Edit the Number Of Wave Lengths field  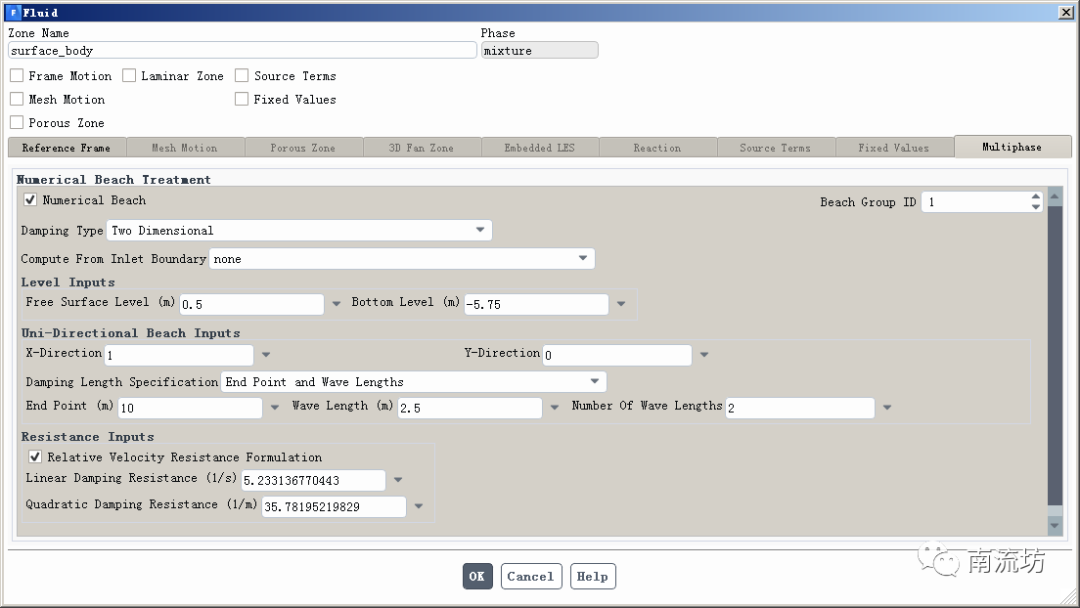[800, 408]
